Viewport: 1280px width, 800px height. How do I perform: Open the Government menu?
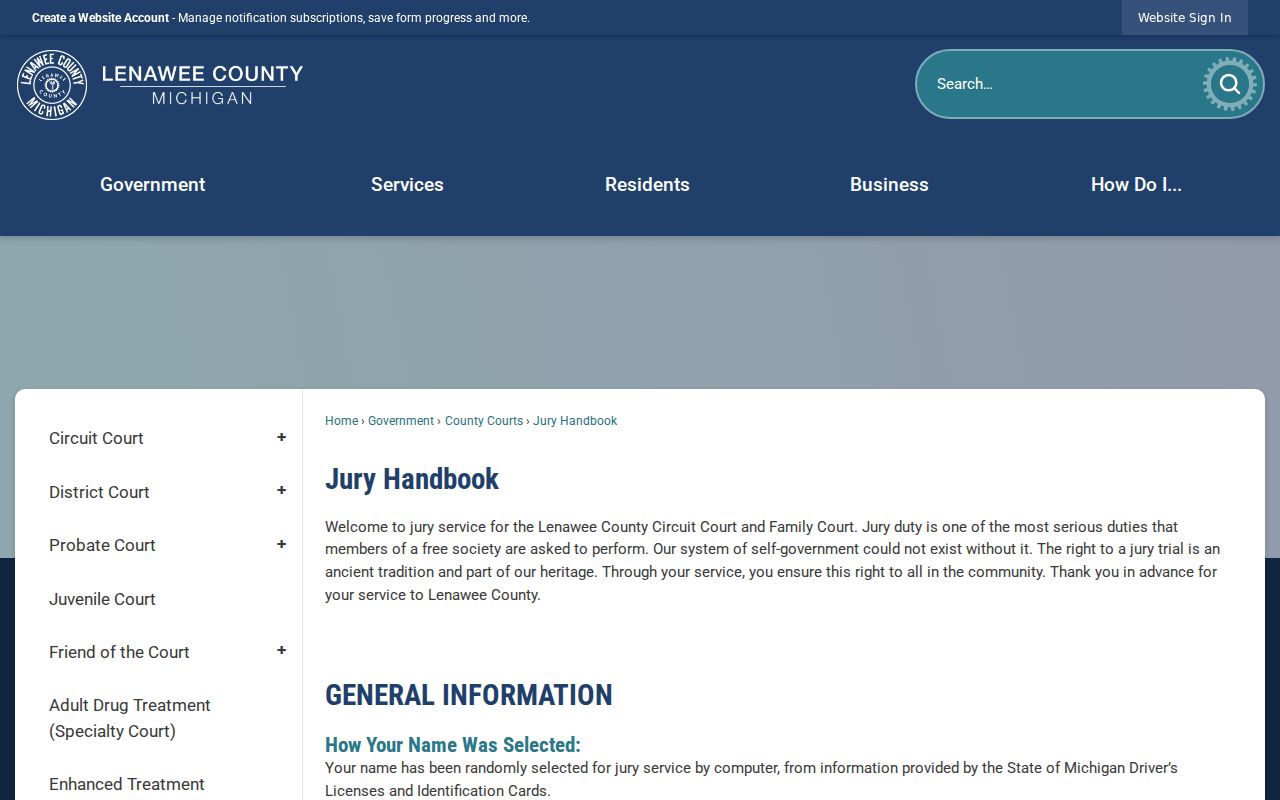coord(153,184)
